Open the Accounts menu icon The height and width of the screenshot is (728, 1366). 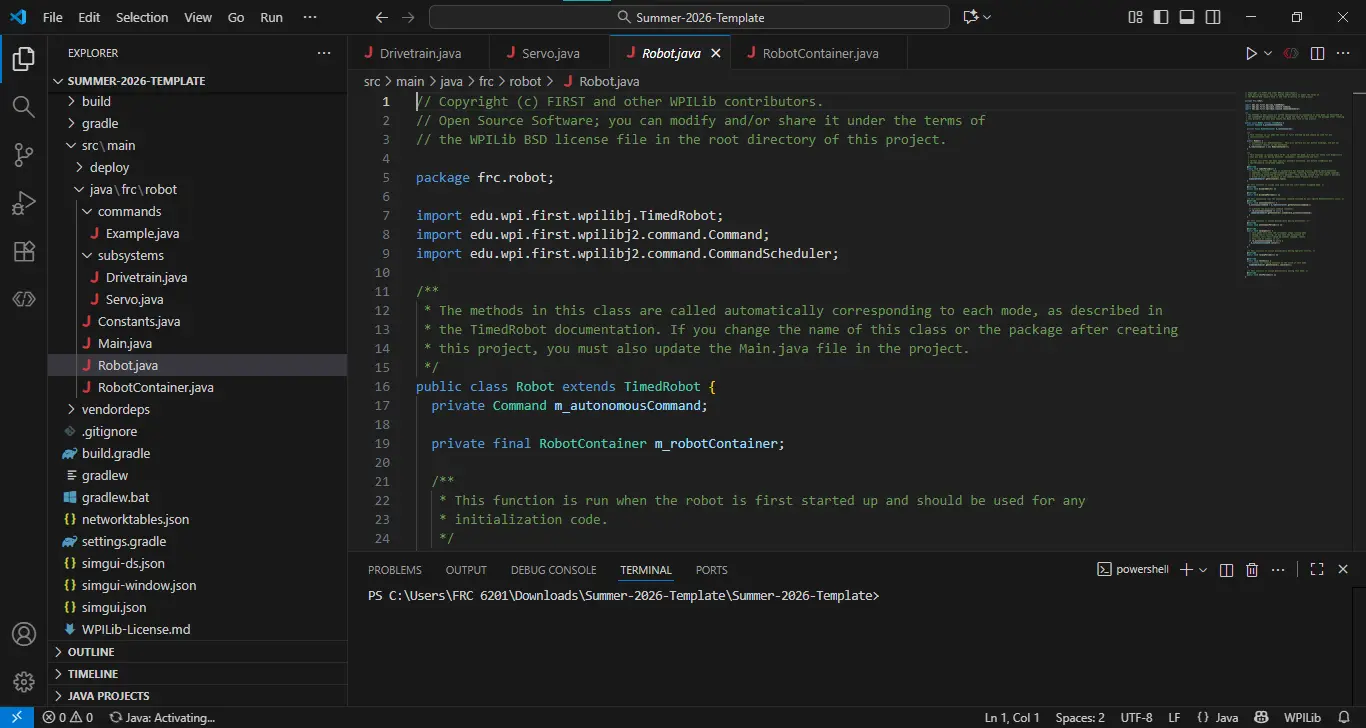pos(23,634)
